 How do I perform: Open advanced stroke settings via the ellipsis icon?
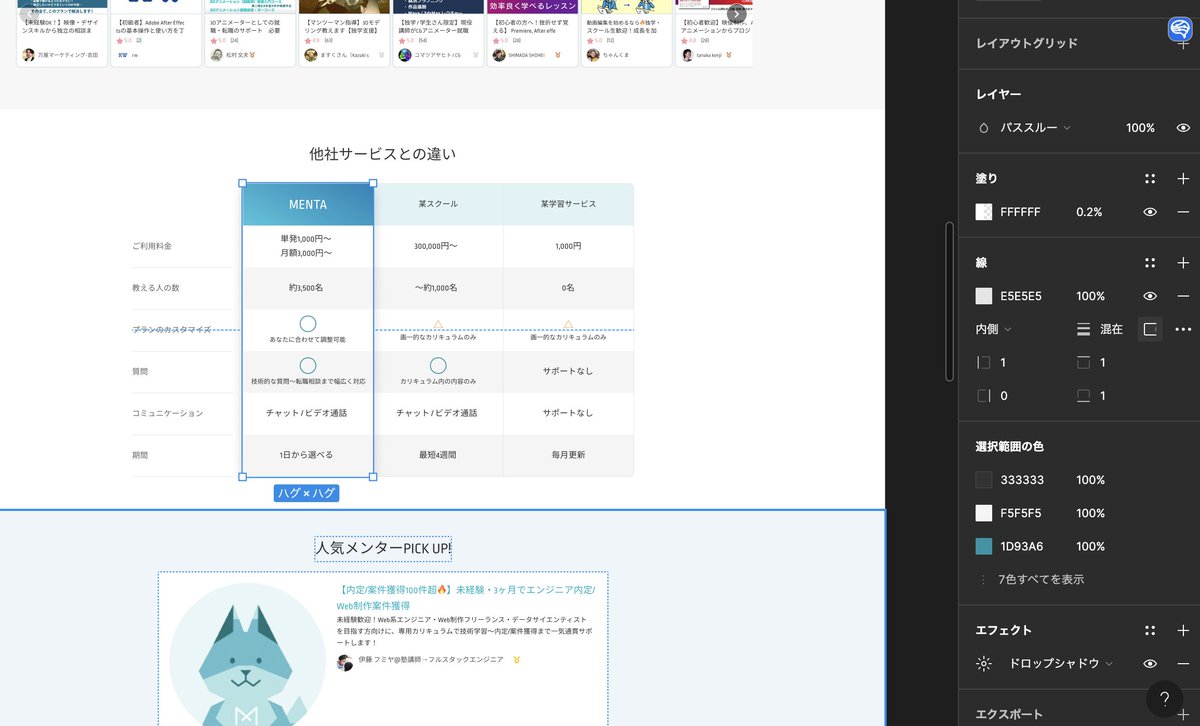1183,330
